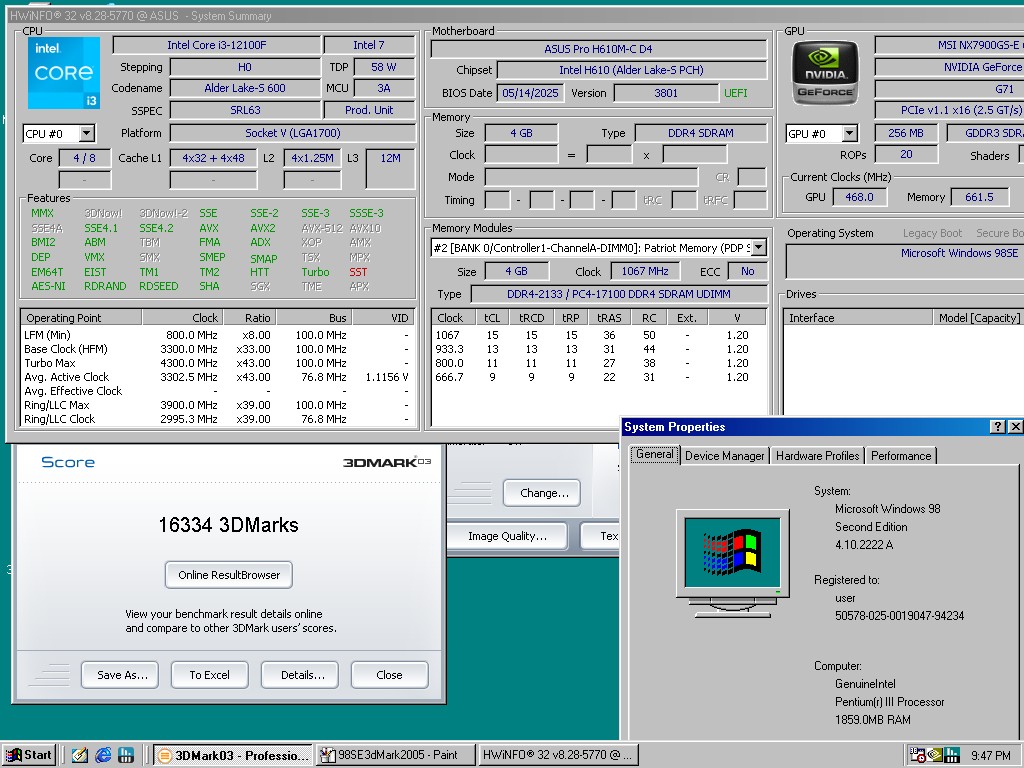Open the CPU #0 selector dropdown
The height and width of the screenshot is (768, 1024).
[86, 134]
